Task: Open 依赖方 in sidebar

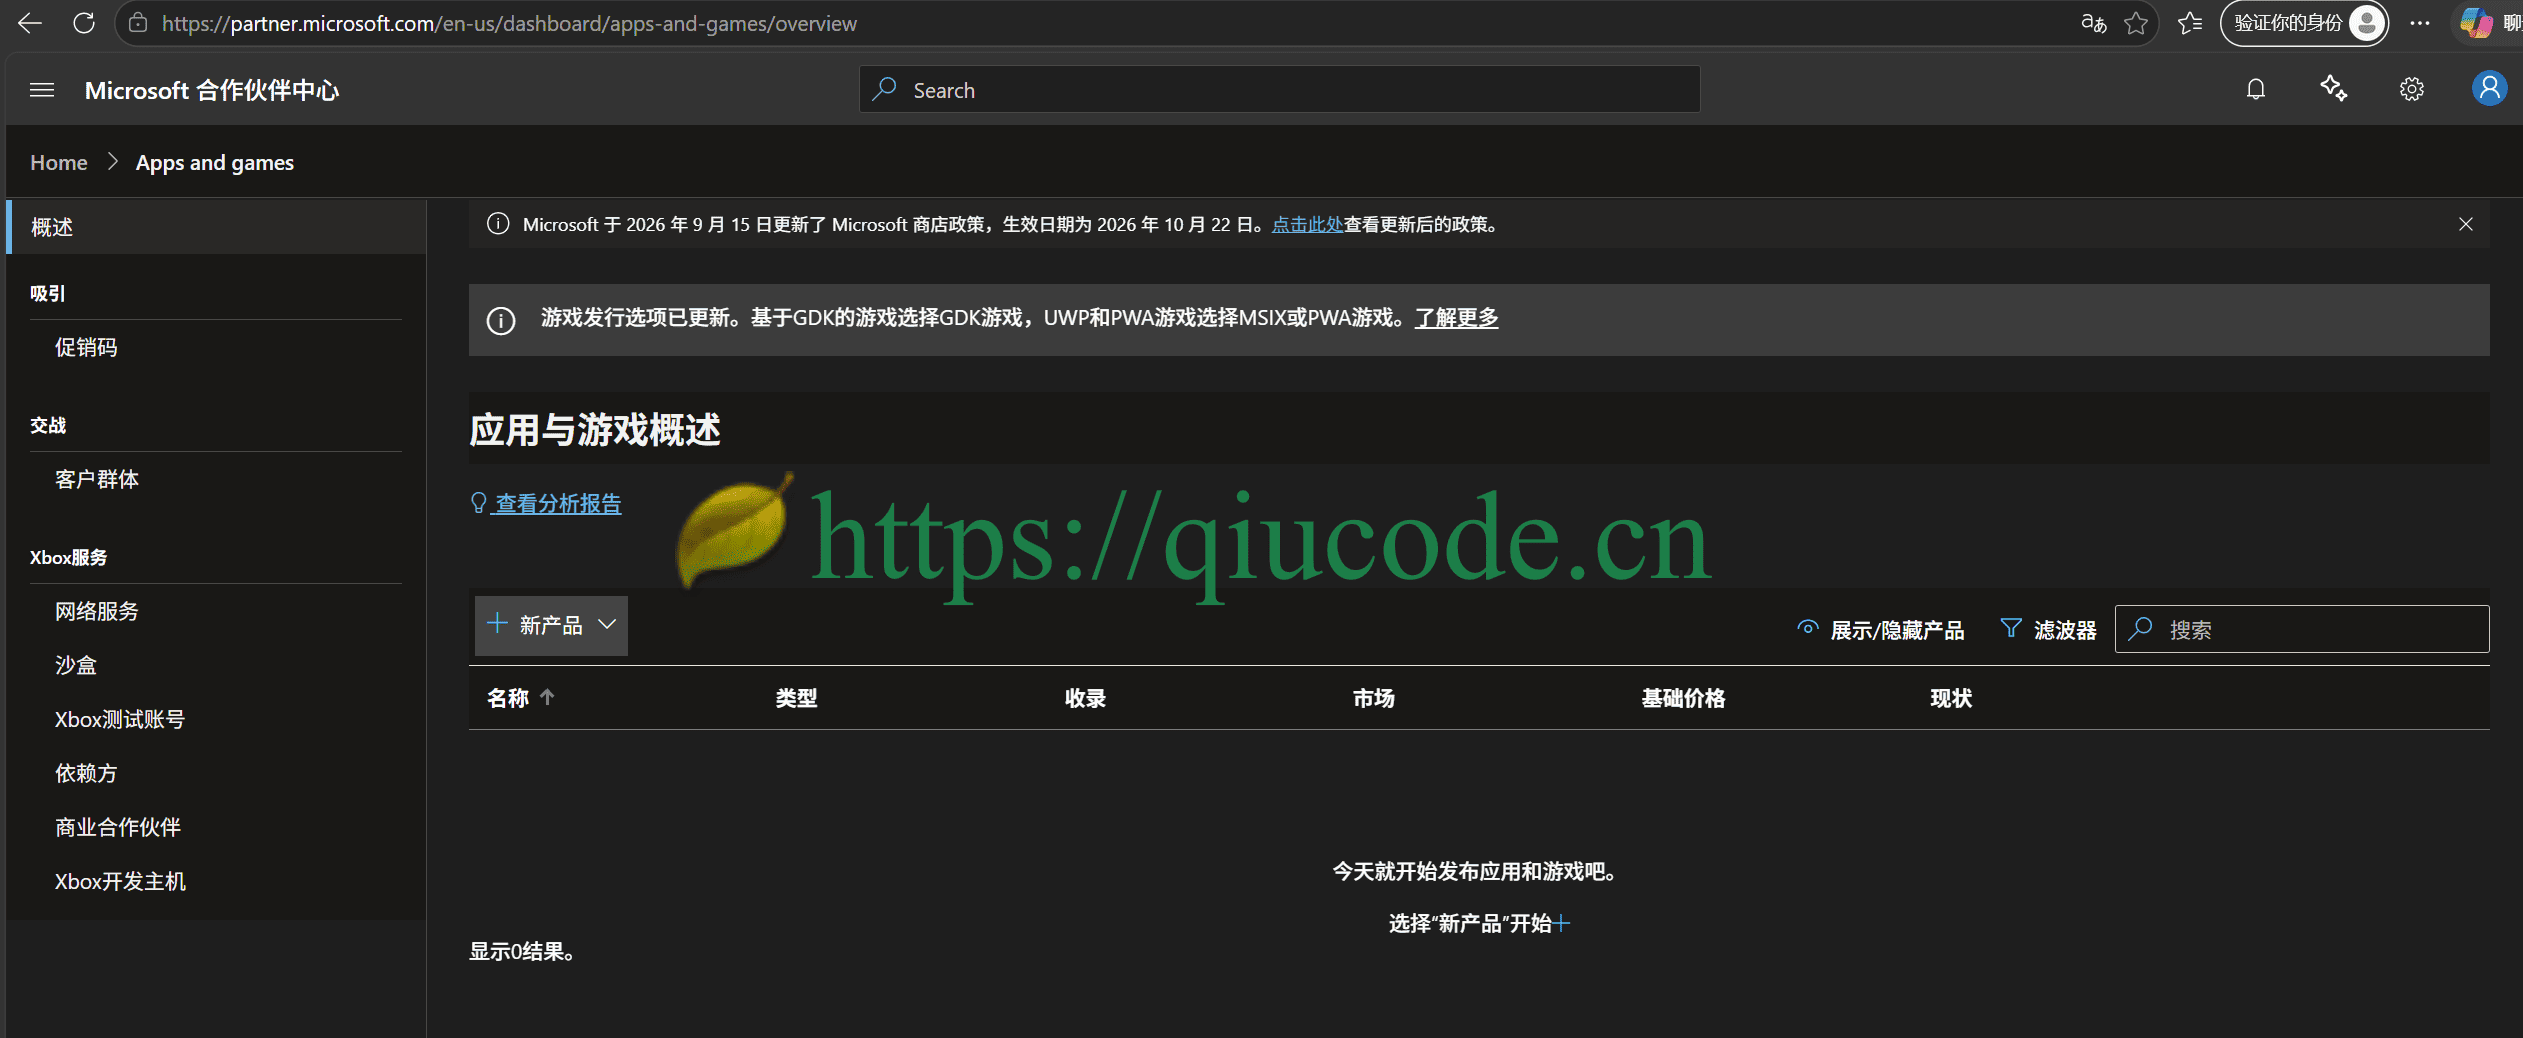Action: [86, 773]
